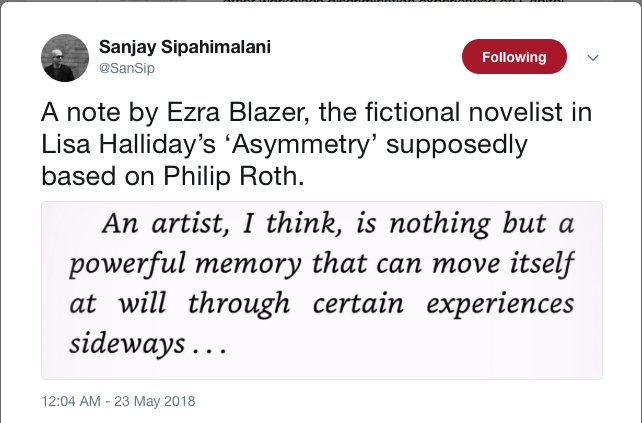View the author's profile photo thumbnail
The image size is (642, 423).
[x=66, y=57]
